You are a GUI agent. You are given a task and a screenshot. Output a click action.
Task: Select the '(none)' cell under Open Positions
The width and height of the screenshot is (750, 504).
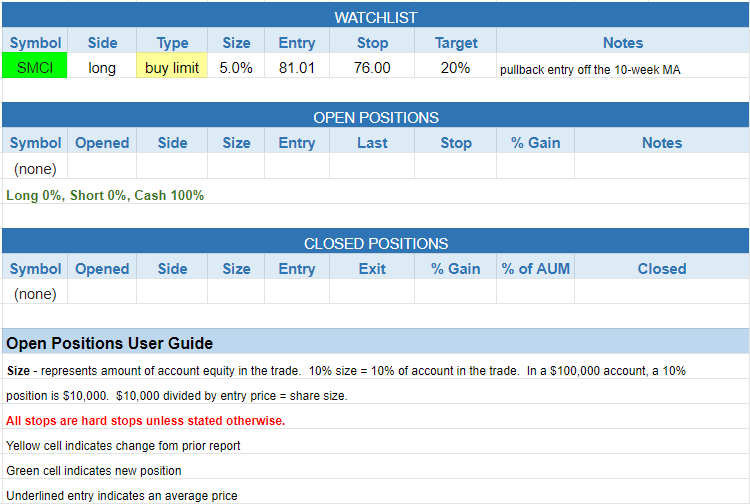[x=35, y=168]
